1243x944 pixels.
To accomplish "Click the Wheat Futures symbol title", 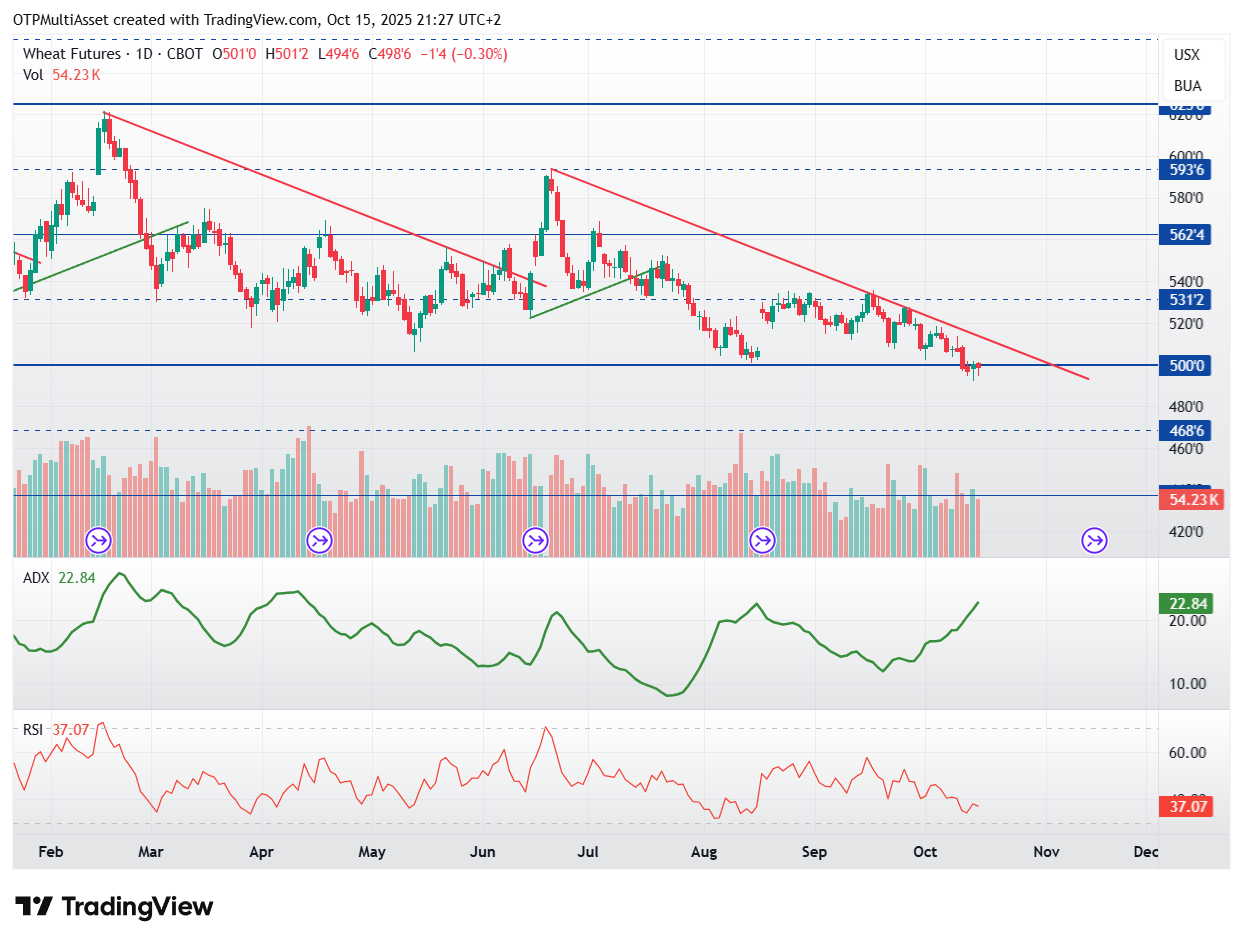I will (x=70, y=54).
